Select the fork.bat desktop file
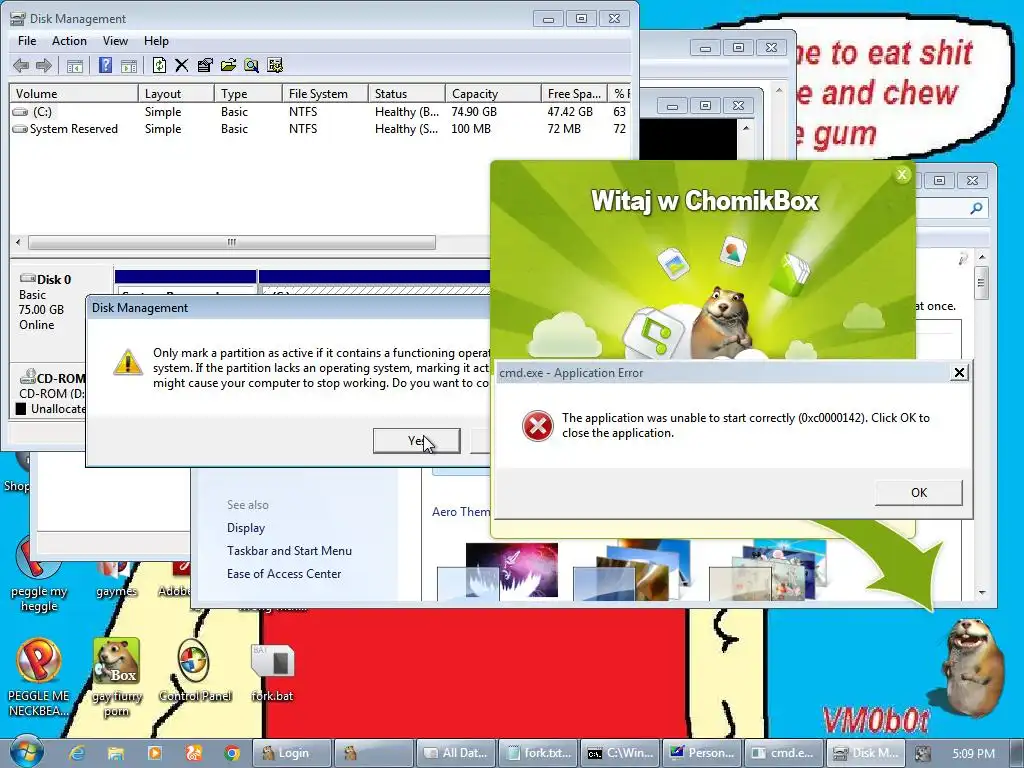 click(x=272, y=673)
